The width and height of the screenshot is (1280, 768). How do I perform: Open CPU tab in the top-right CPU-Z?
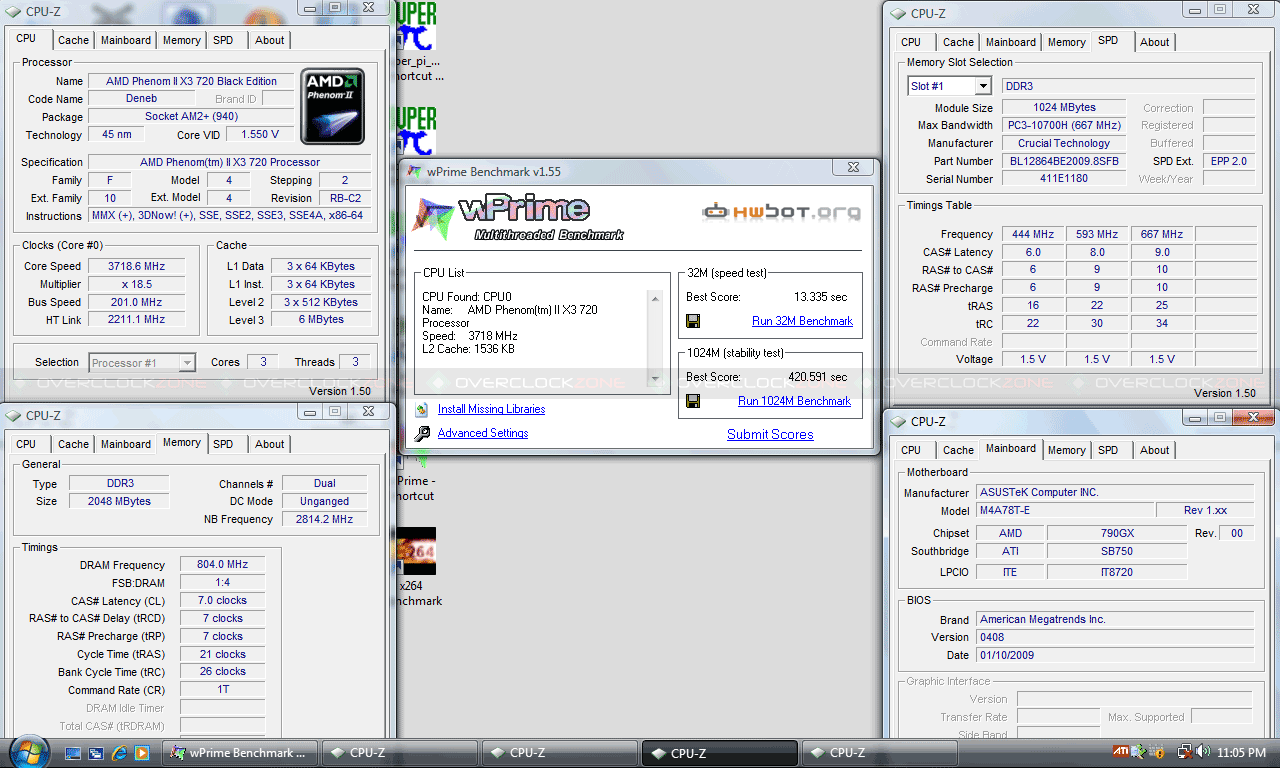tap(911, 42)
